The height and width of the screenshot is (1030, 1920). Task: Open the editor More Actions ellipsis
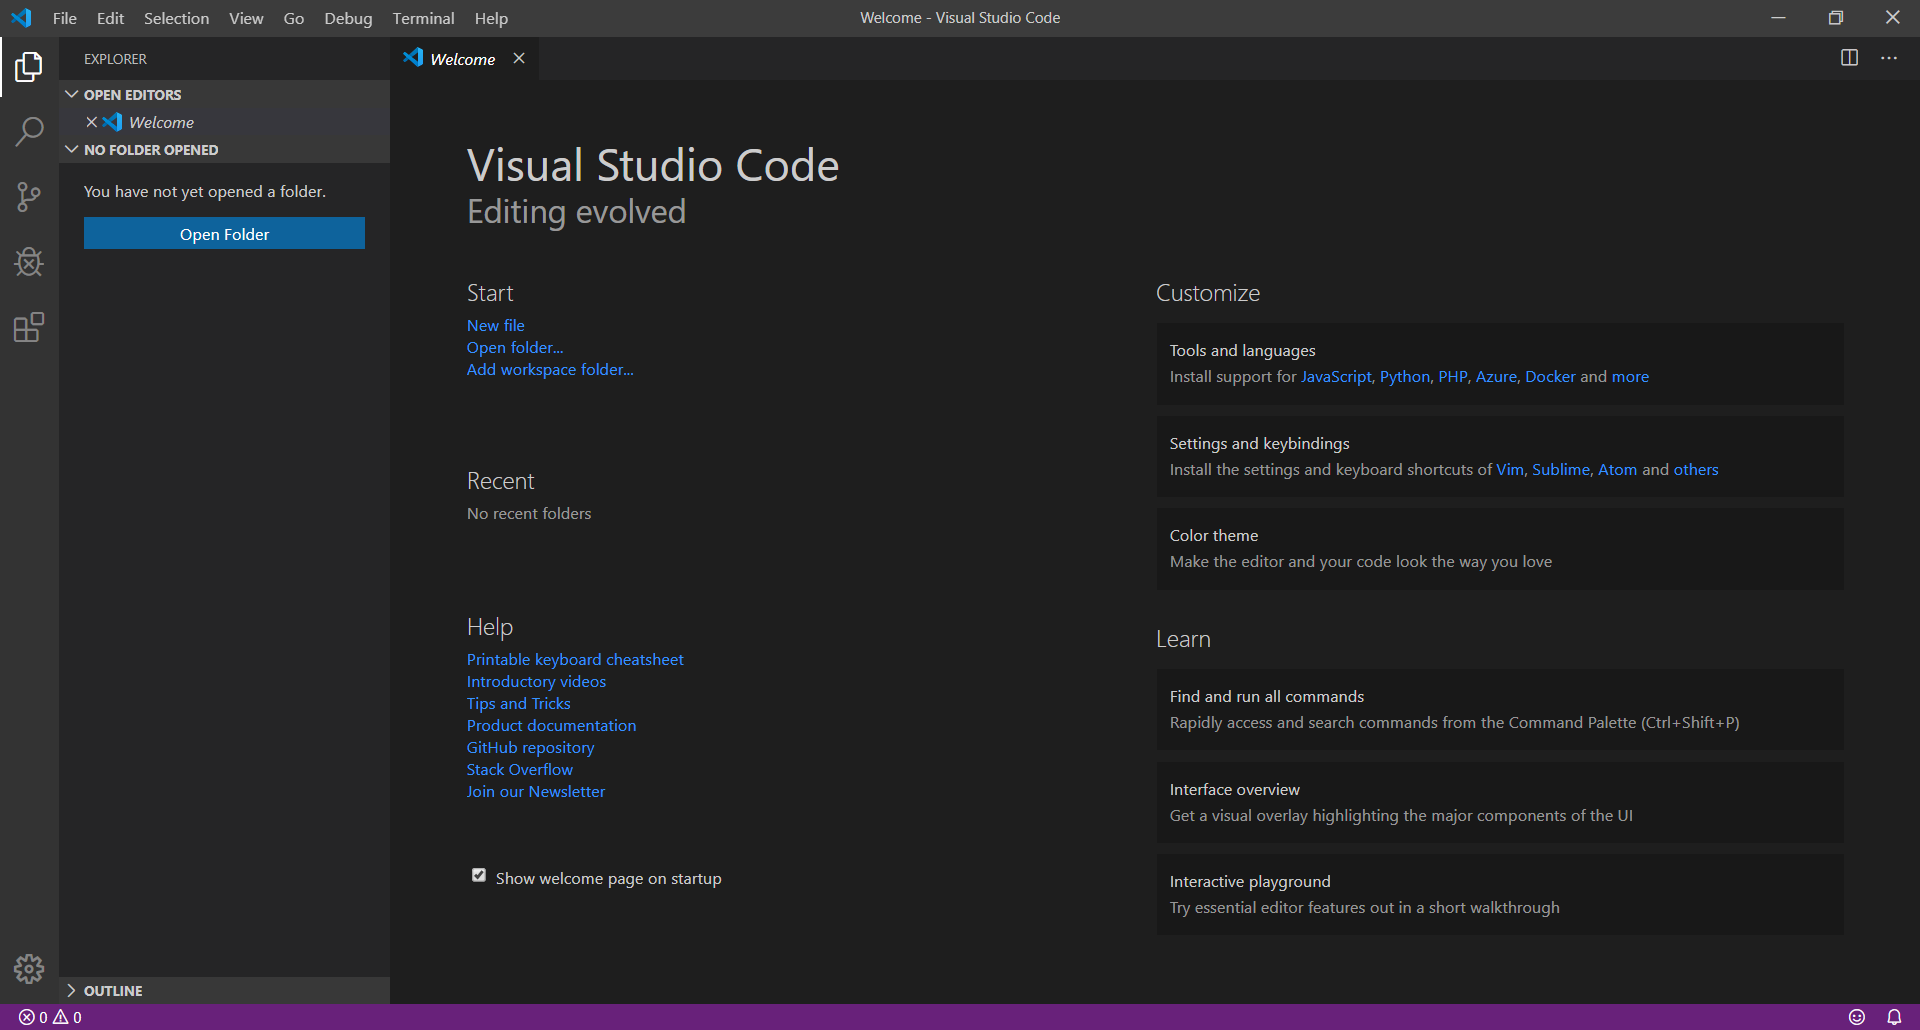coord(1889,58)
